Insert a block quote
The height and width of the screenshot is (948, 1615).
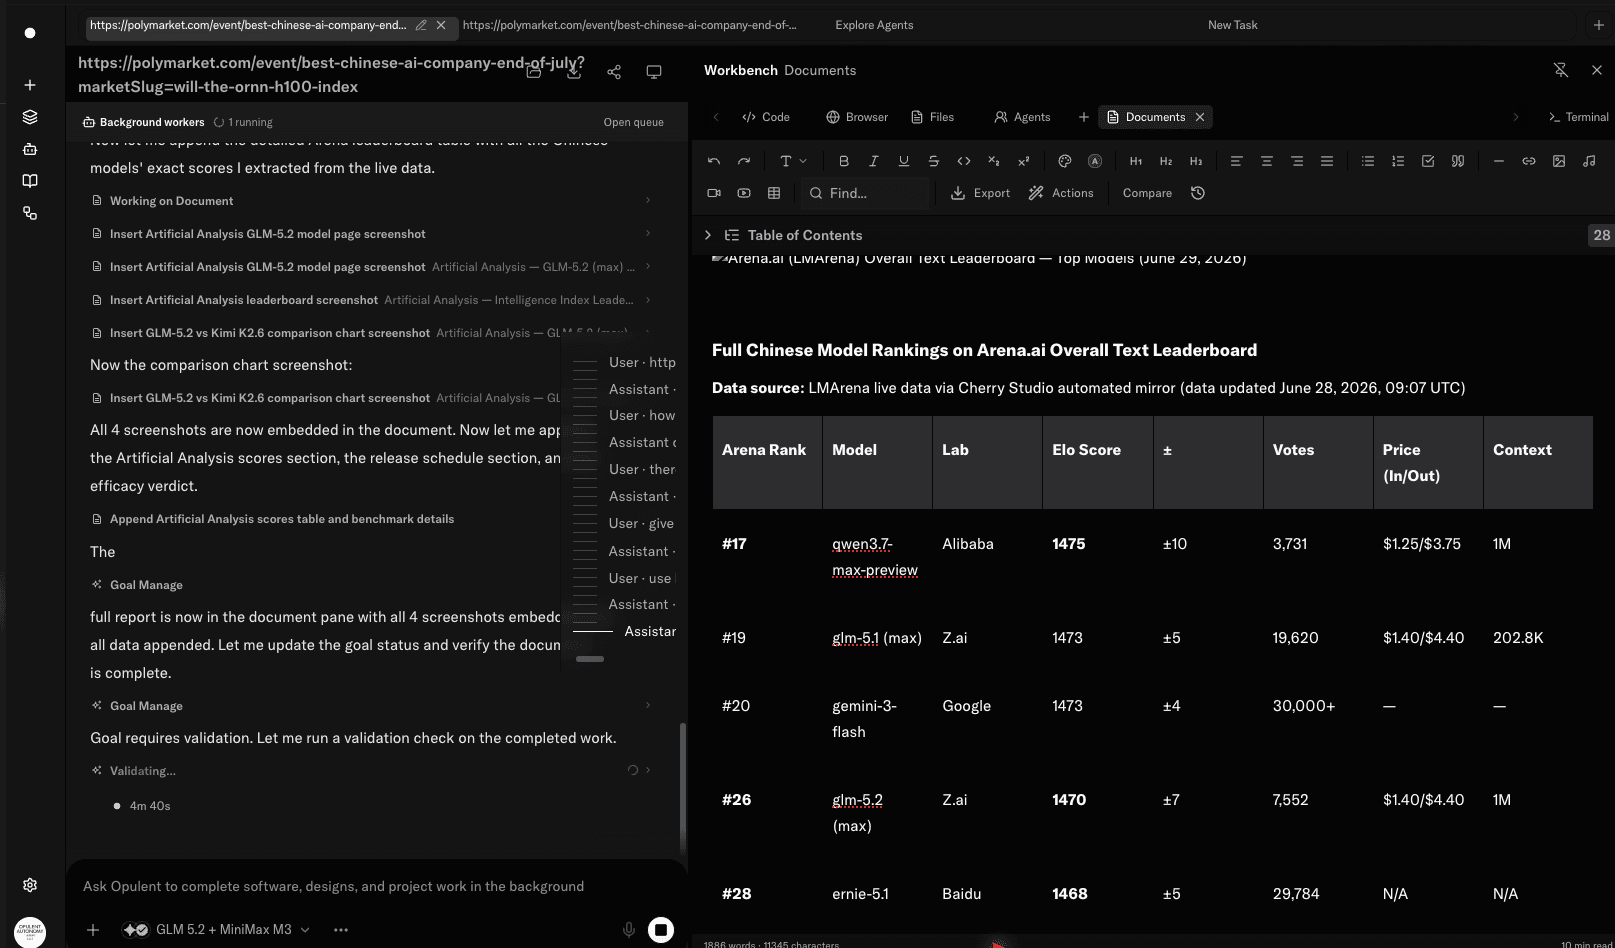tap(1458, 161)
